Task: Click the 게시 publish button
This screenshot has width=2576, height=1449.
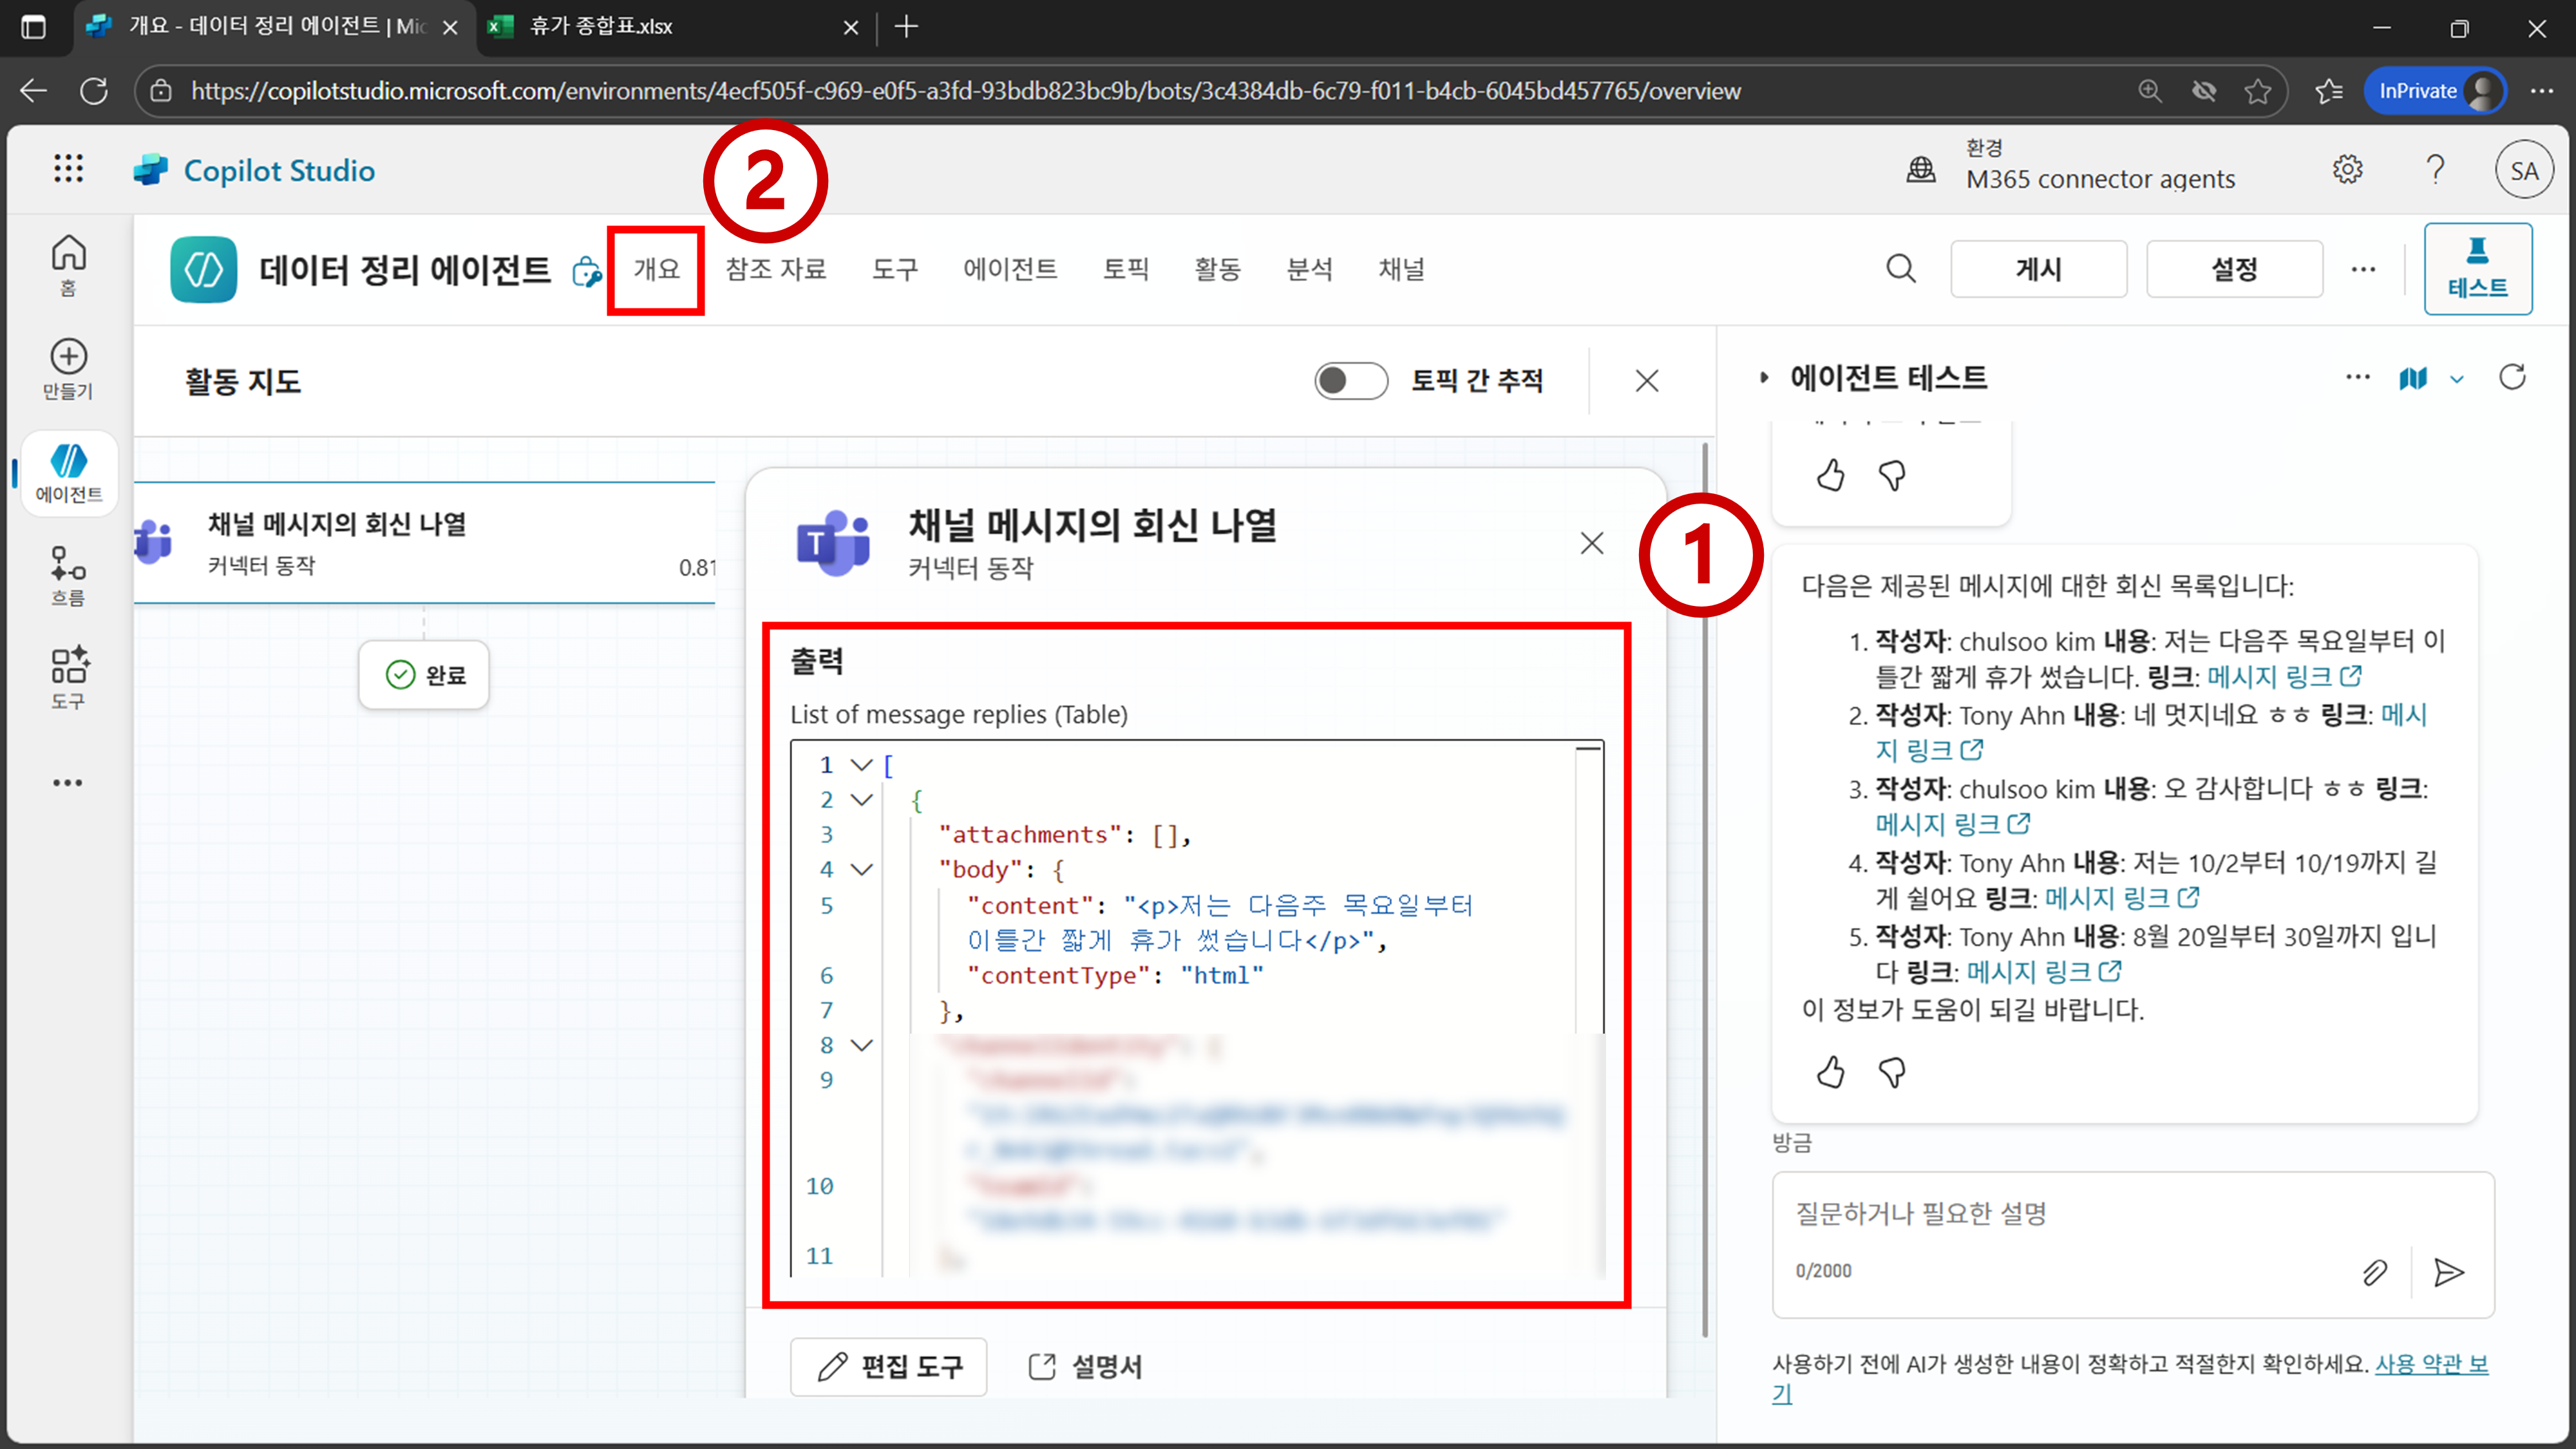Action: coord(2038,269)
